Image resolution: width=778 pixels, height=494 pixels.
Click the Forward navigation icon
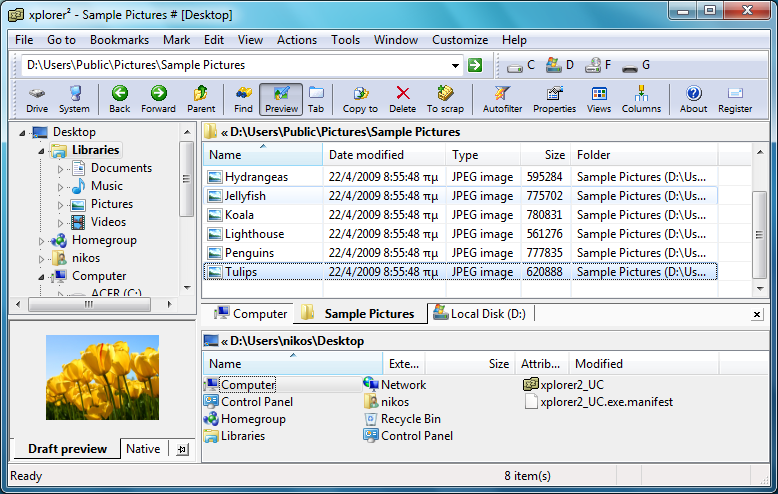click(x=158, y=99)
